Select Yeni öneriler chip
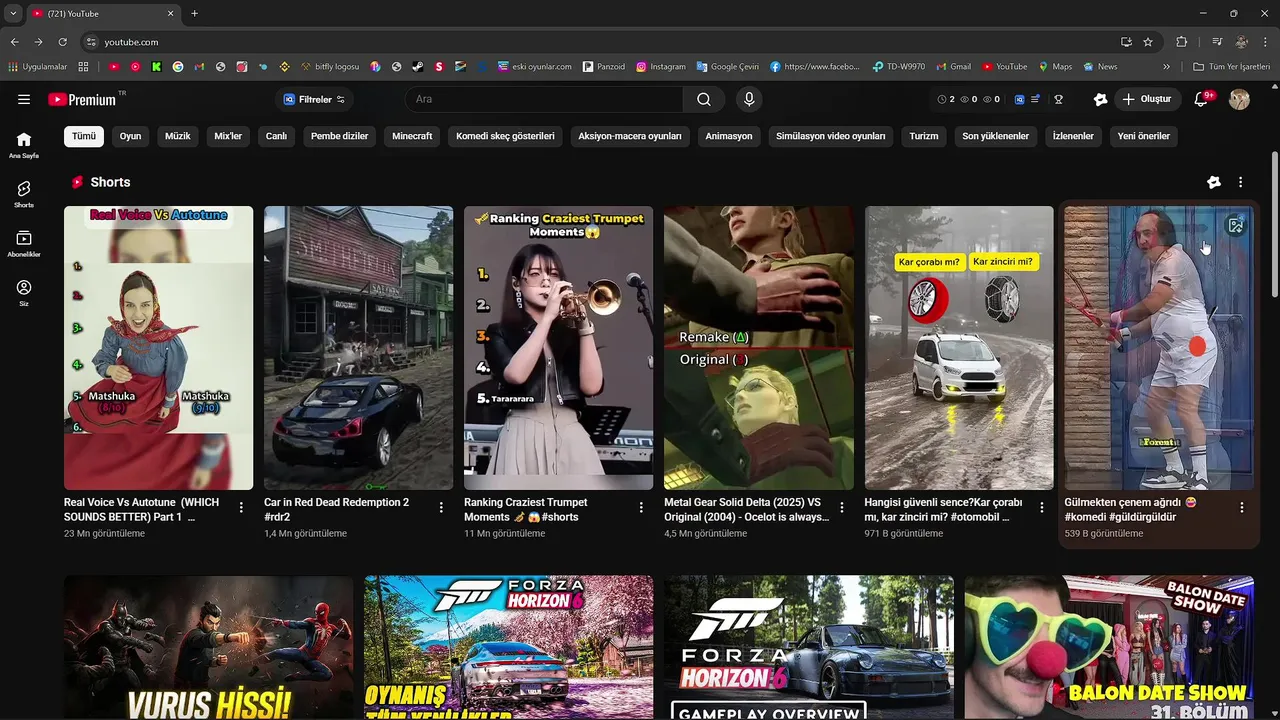Viewport: 1280px width, 720px height. pyautogui.click(x=1143, y=136)
